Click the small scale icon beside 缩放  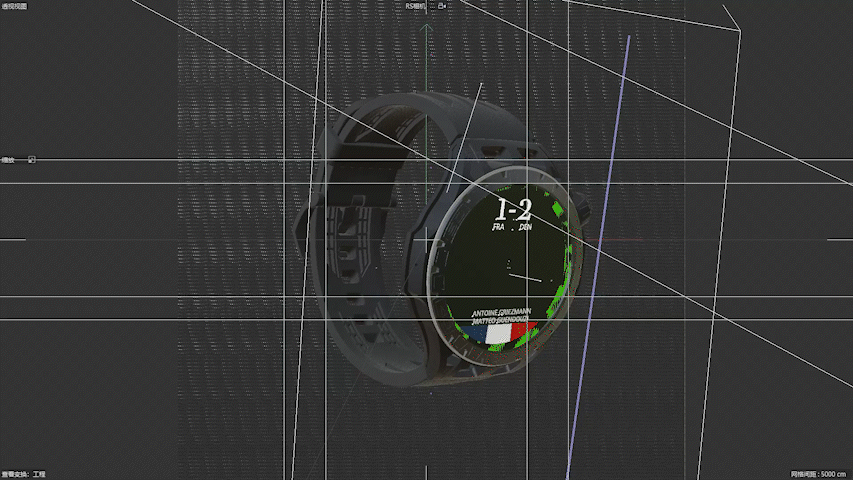coord(32,160)
